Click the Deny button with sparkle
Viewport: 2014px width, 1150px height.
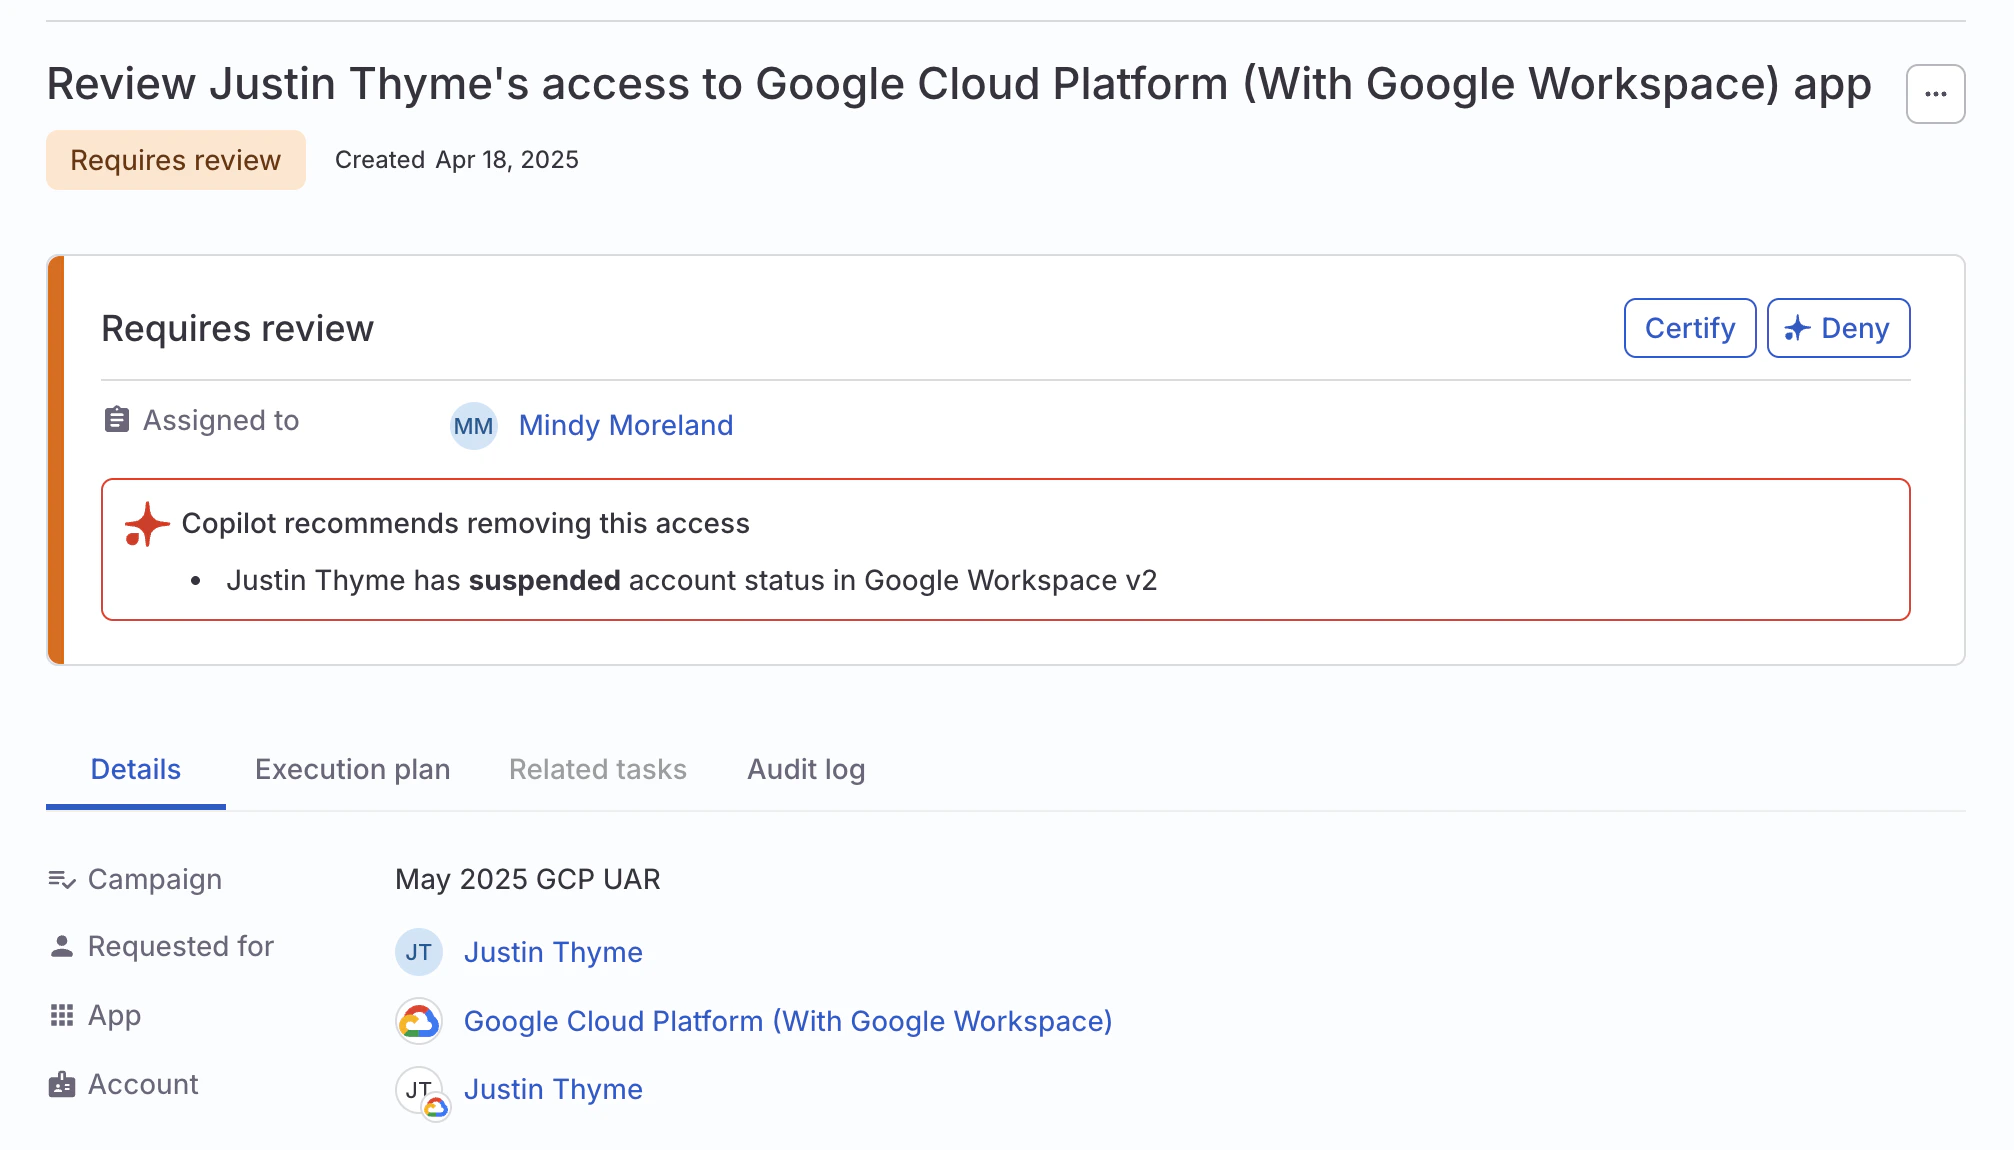[1838, 328]
